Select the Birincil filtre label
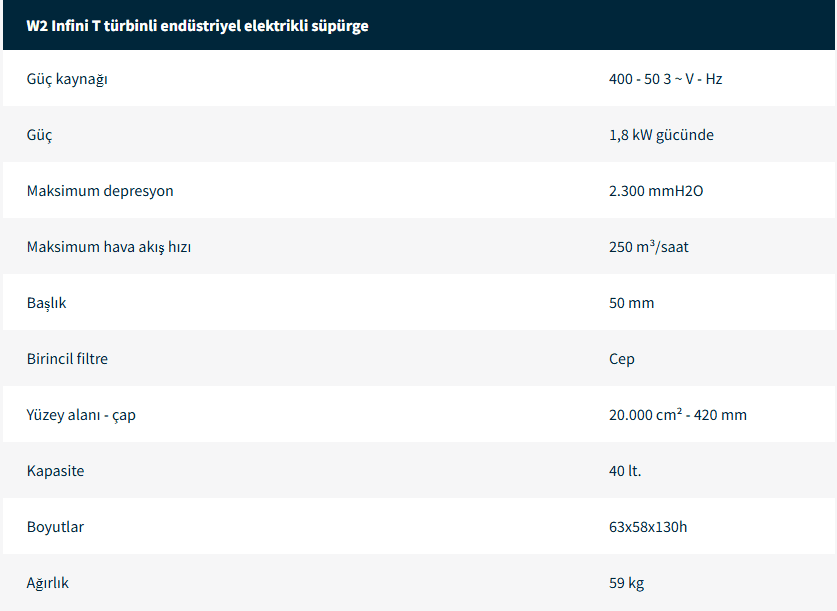The image size is (837, 611). pos(67,359)
